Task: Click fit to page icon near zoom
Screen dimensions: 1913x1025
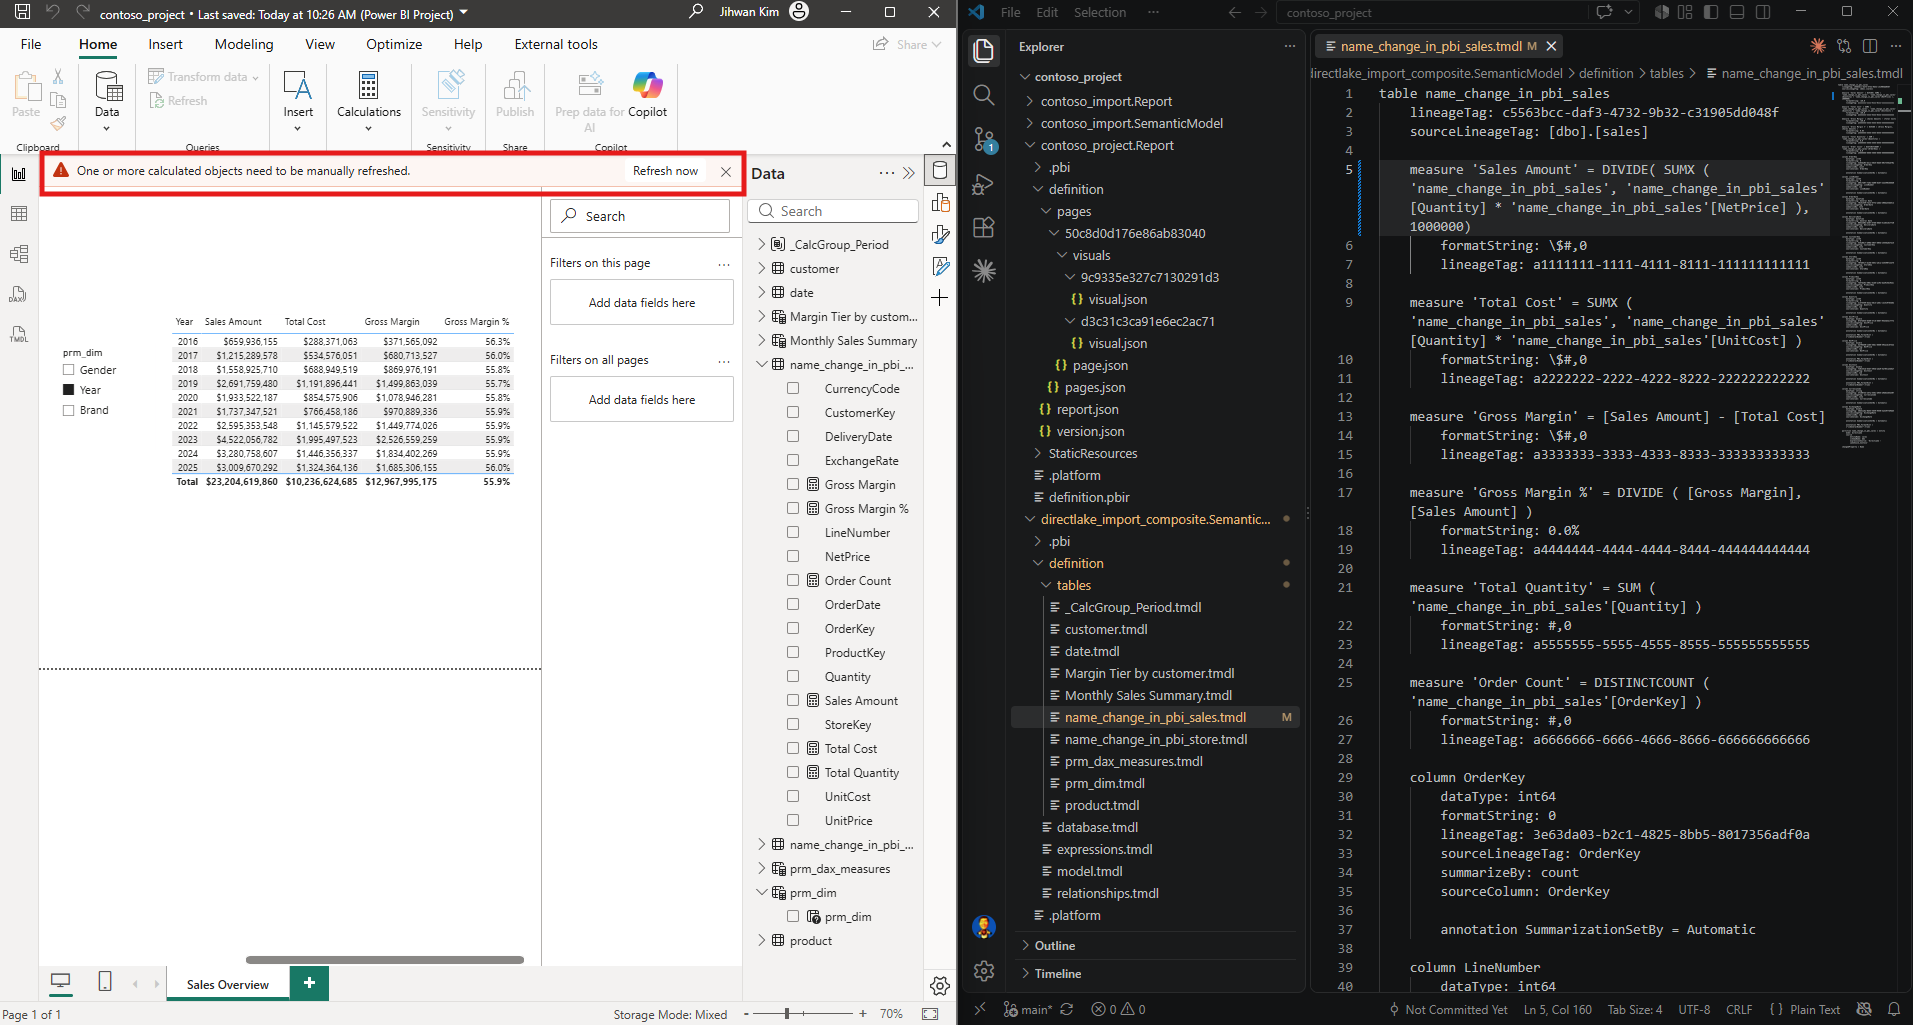Action: point(930,1014)
